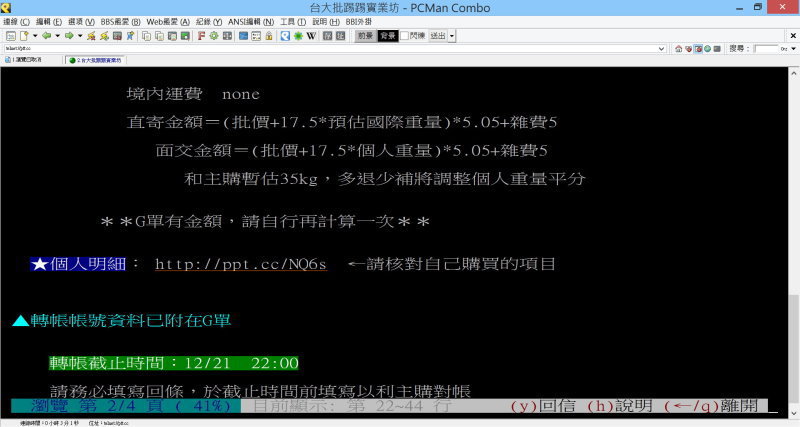800x427 pixels.
Task: Expand the new connection dropdown arrow
Action: [x=35, y=36]
